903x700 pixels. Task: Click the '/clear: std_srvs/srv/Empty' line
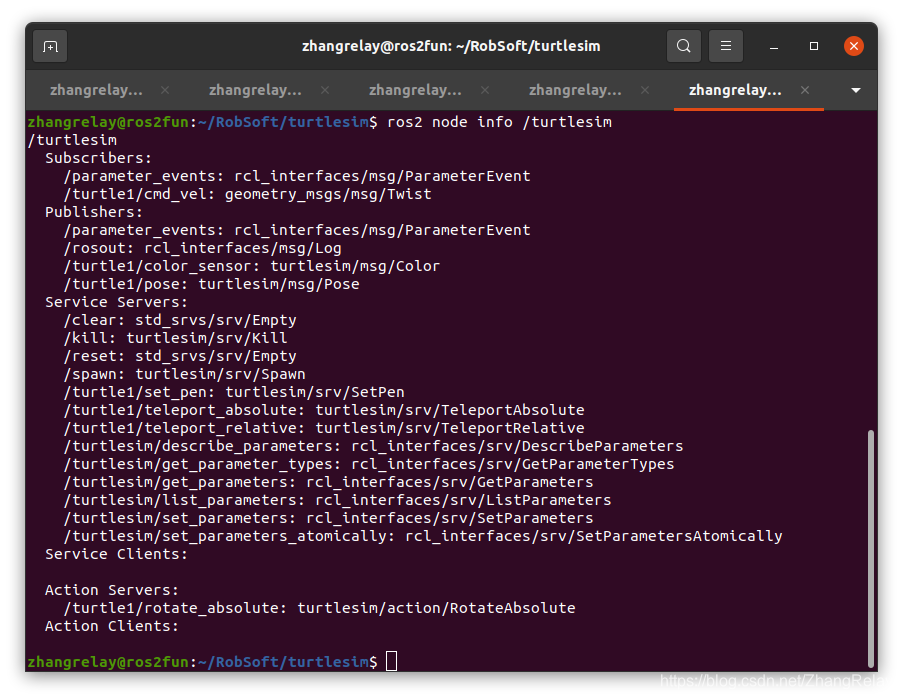[x=180, y=320]
